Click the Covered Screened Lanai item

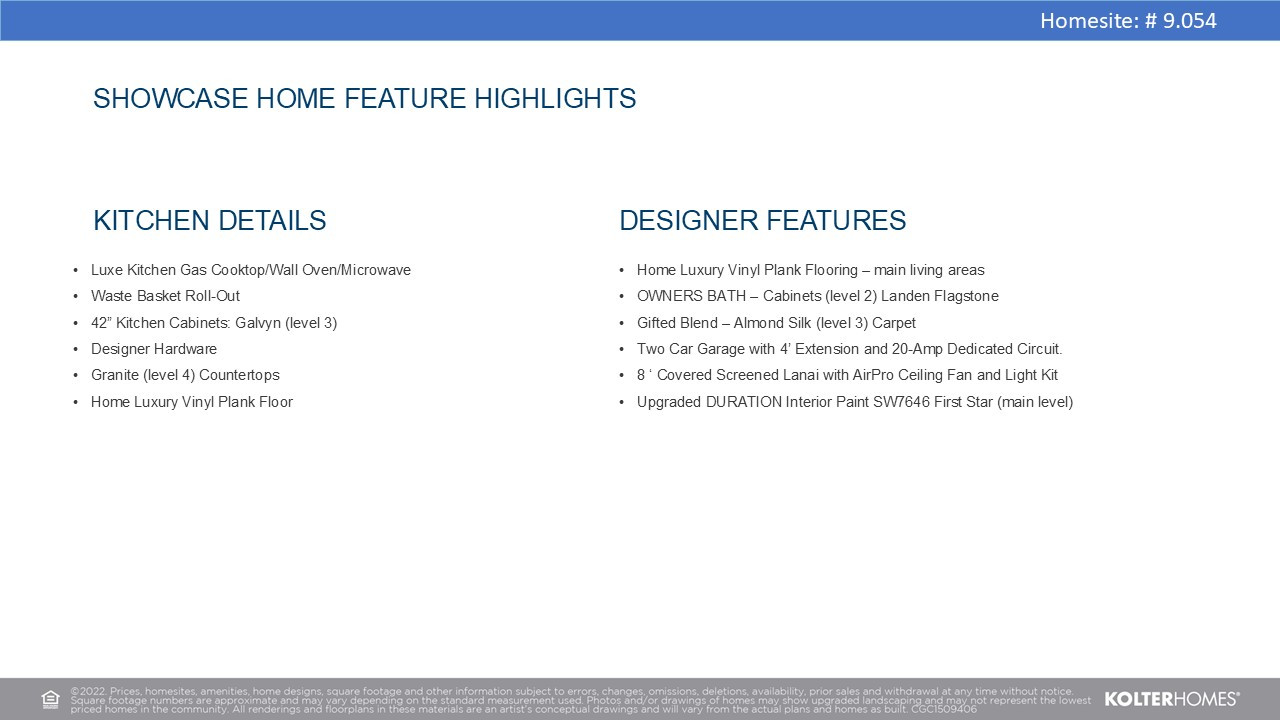(x=847, y=375)
